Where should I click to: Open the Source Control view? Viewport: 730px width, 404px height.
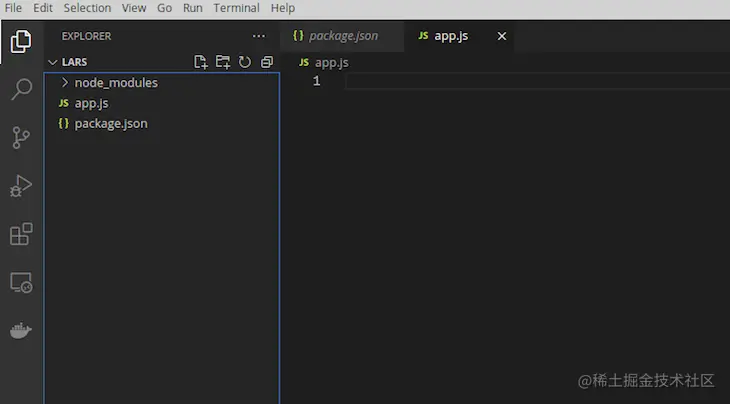pos(21,137)
